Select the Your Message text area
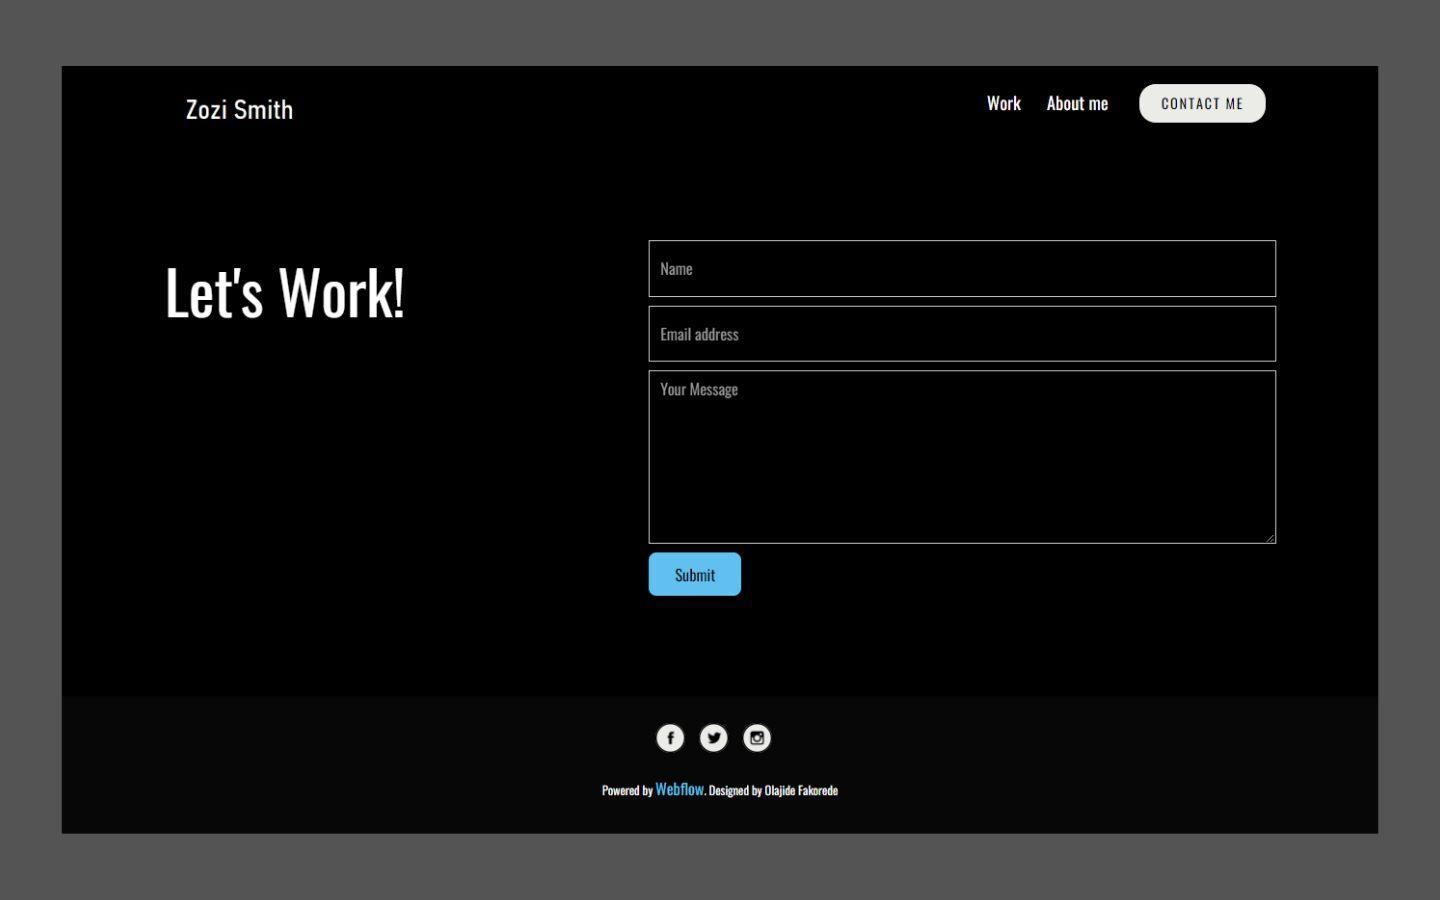Viewport: 1440px width, 900px height. (961, 455)
